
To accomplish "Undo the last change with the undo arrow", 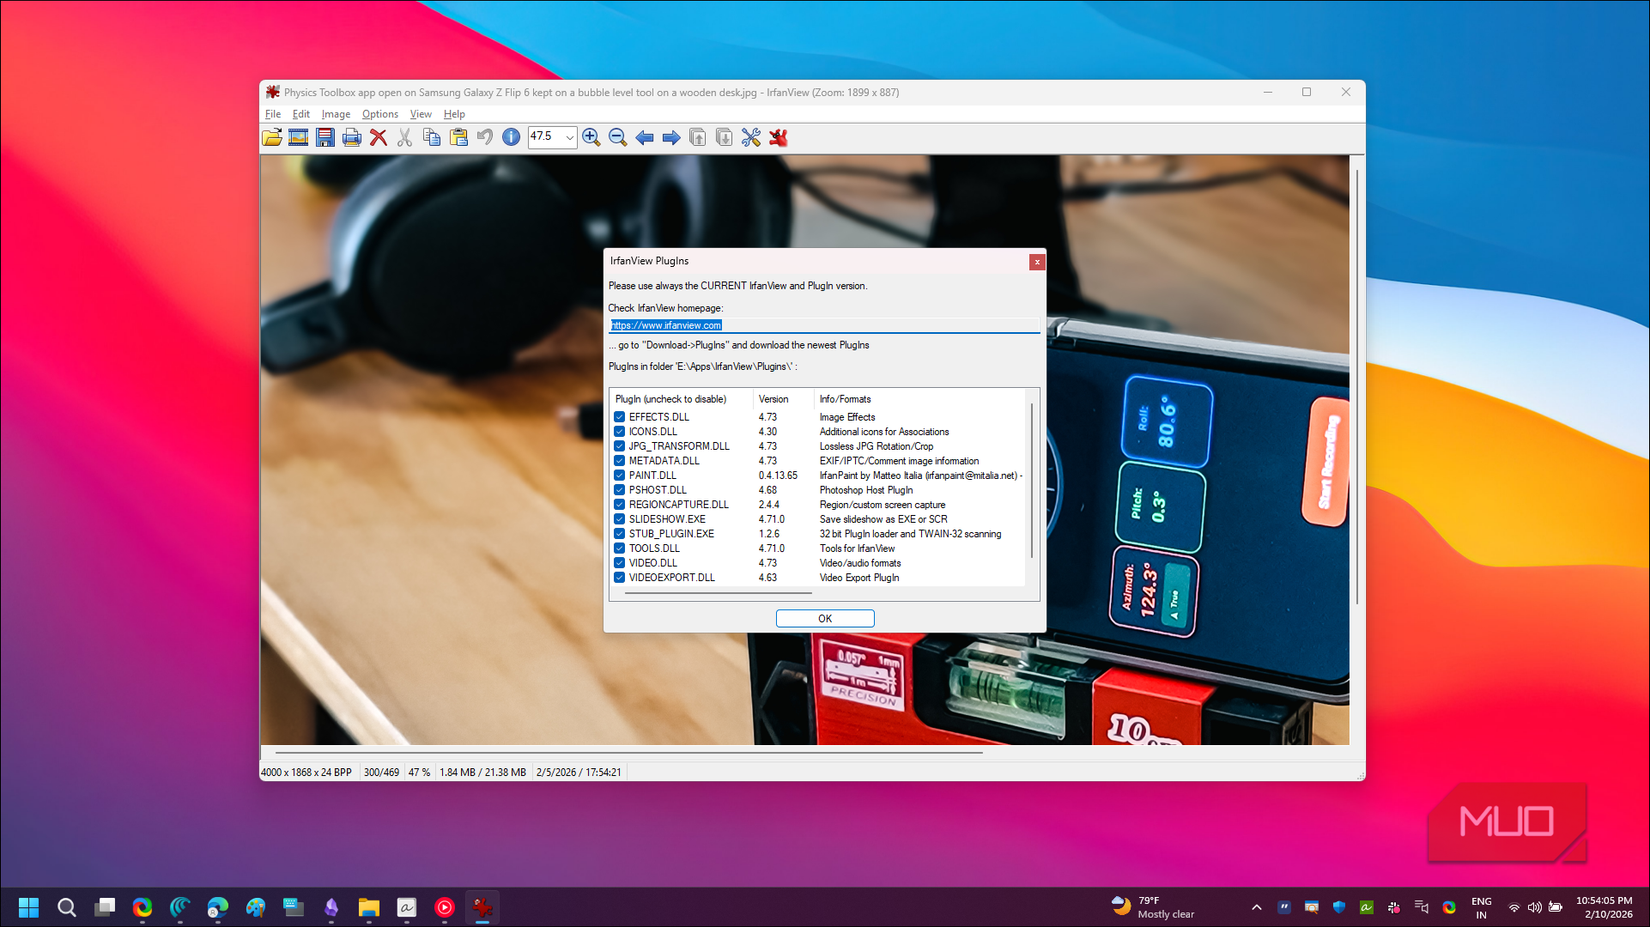I will point(485,137).
